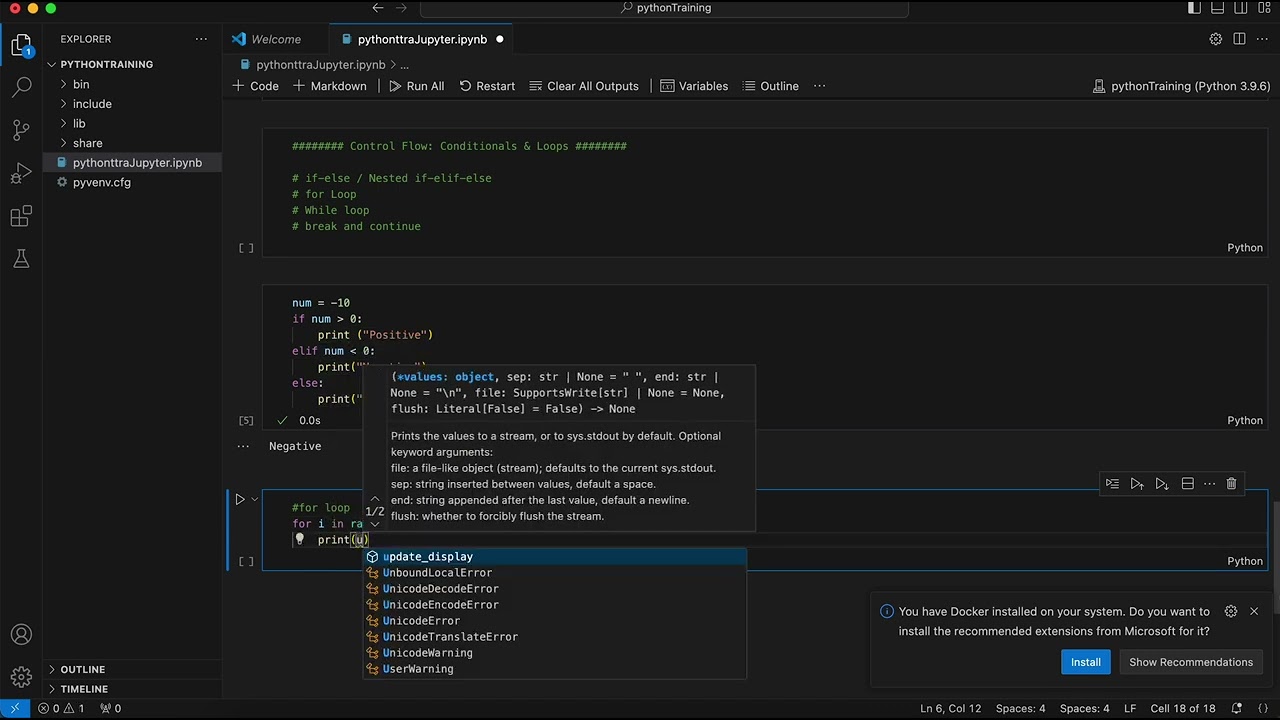Split the cell from cell toolbar
Image resolution: width=1280 pixels, height=720 pixels.
pyautogui.click(x=1187, y=484)
